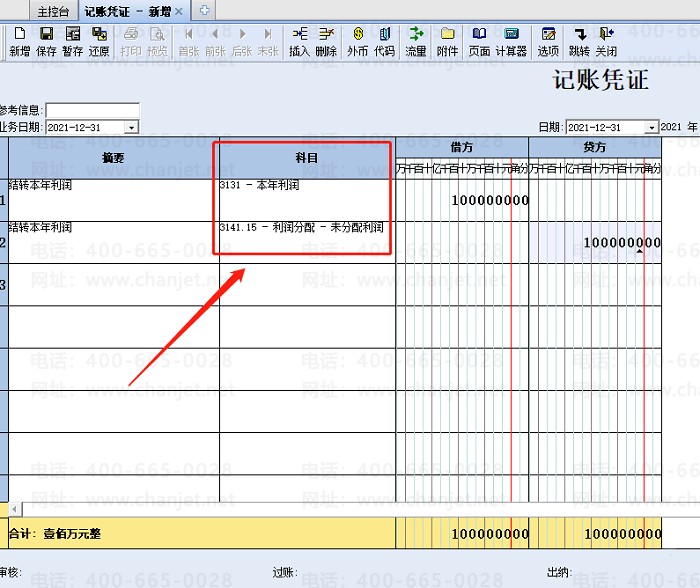Click the 还原 (Restore) toolbar icon
The height and width of the screenshot is (588, 700).
tap(99, 40)
